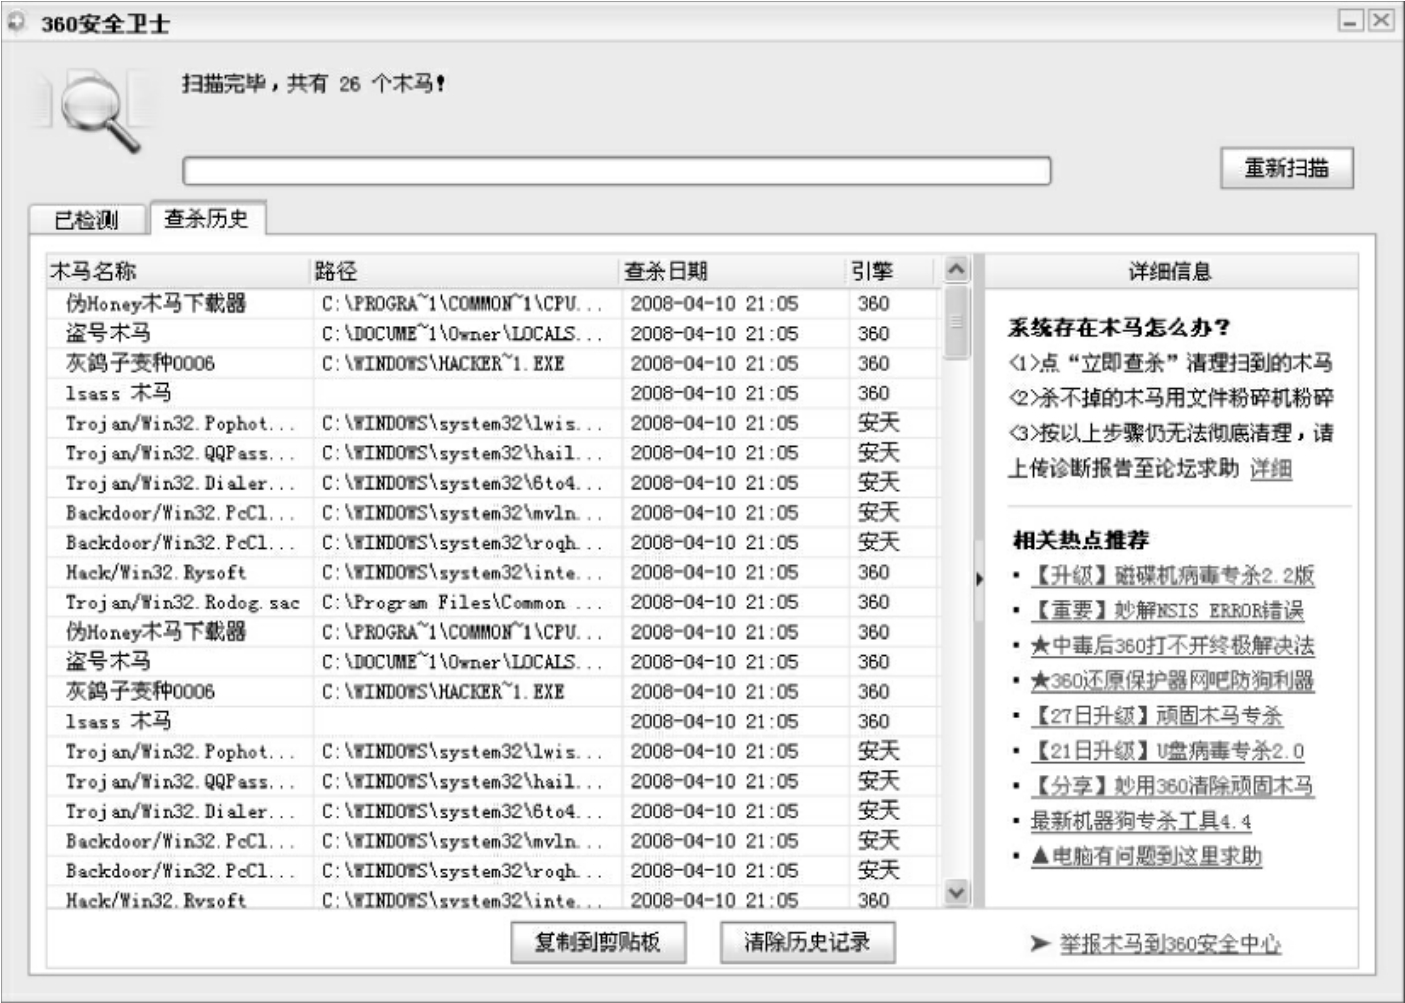Collapse the 详细信息 panel with the splitter arrow
This screenshot has width=1405, height=1003.
click(x=979, y=578)
